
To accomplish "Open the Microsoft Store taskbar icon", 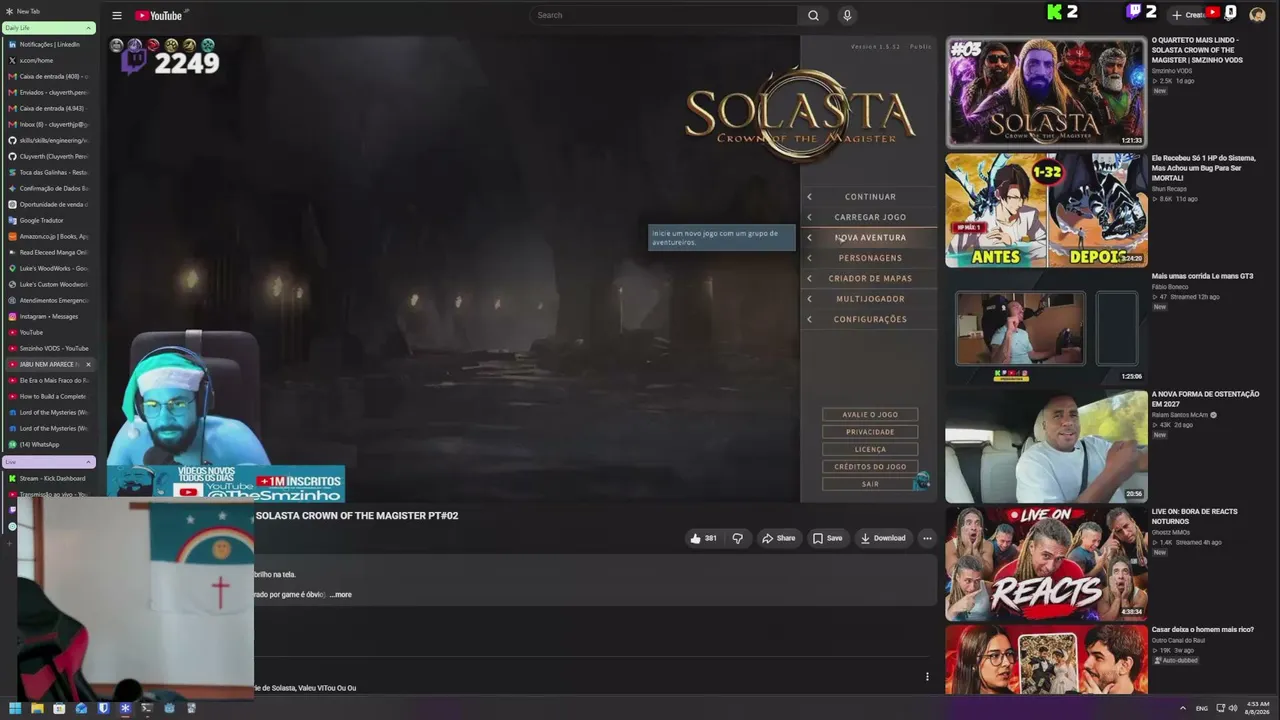I will 59,709.
